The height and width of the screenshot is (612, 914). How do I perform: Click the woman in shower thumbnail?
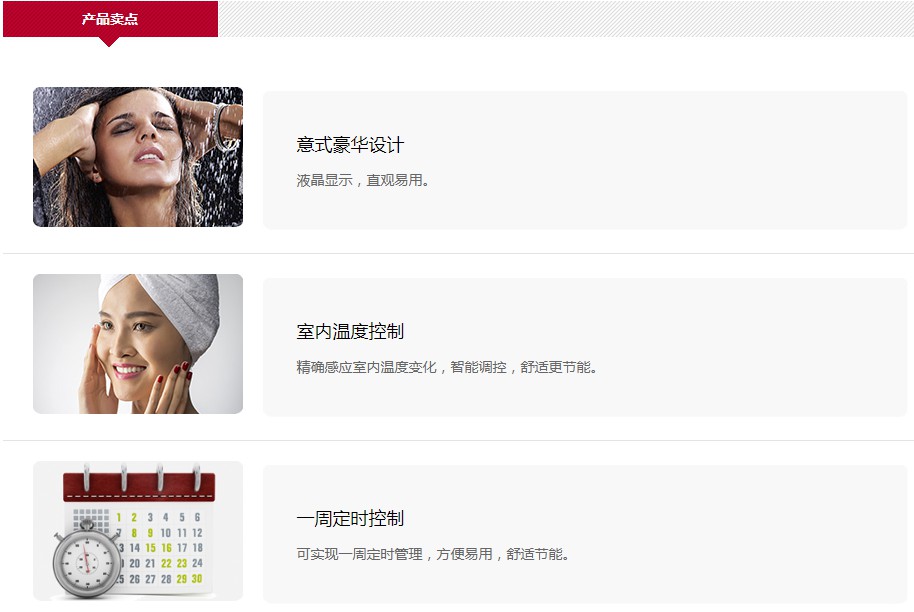point(138,157)
